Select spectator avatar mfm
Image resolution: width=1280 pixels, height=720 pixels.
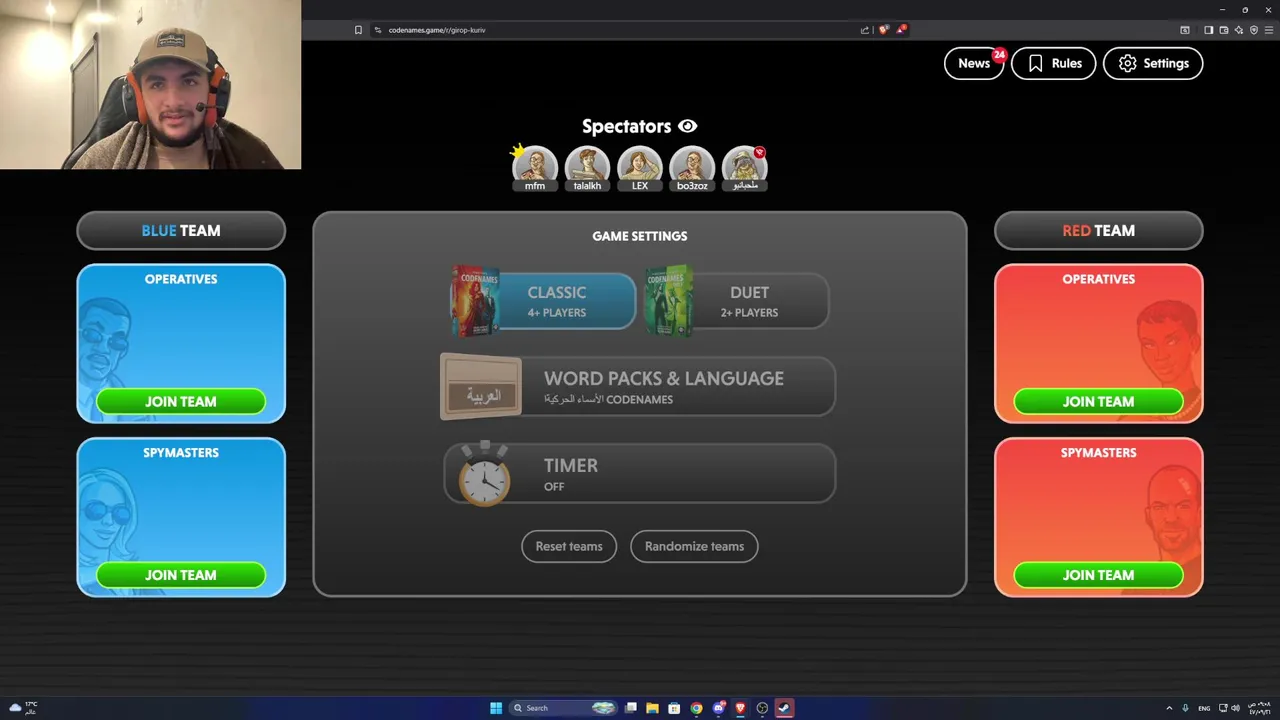(x=535, y=167)
